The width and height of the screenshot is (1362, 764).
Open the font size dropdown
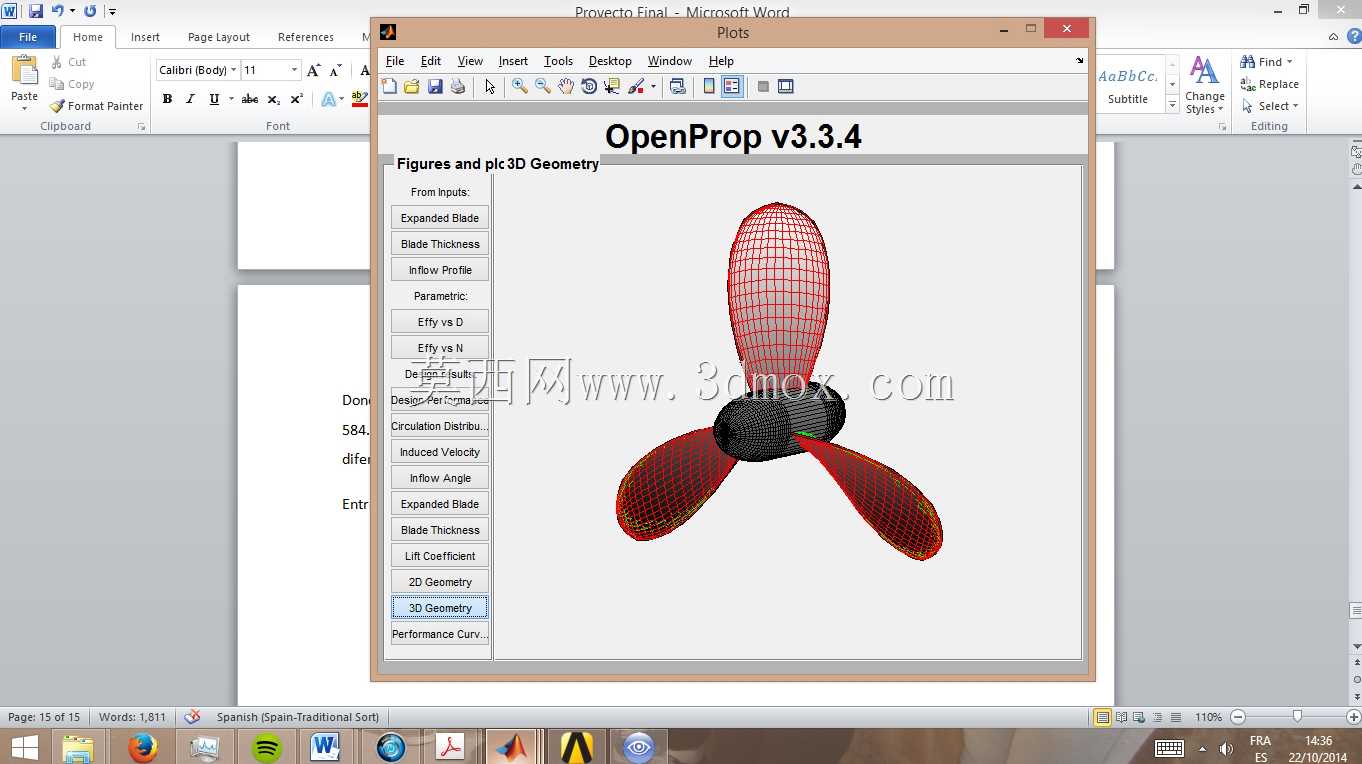pos(294,70)
